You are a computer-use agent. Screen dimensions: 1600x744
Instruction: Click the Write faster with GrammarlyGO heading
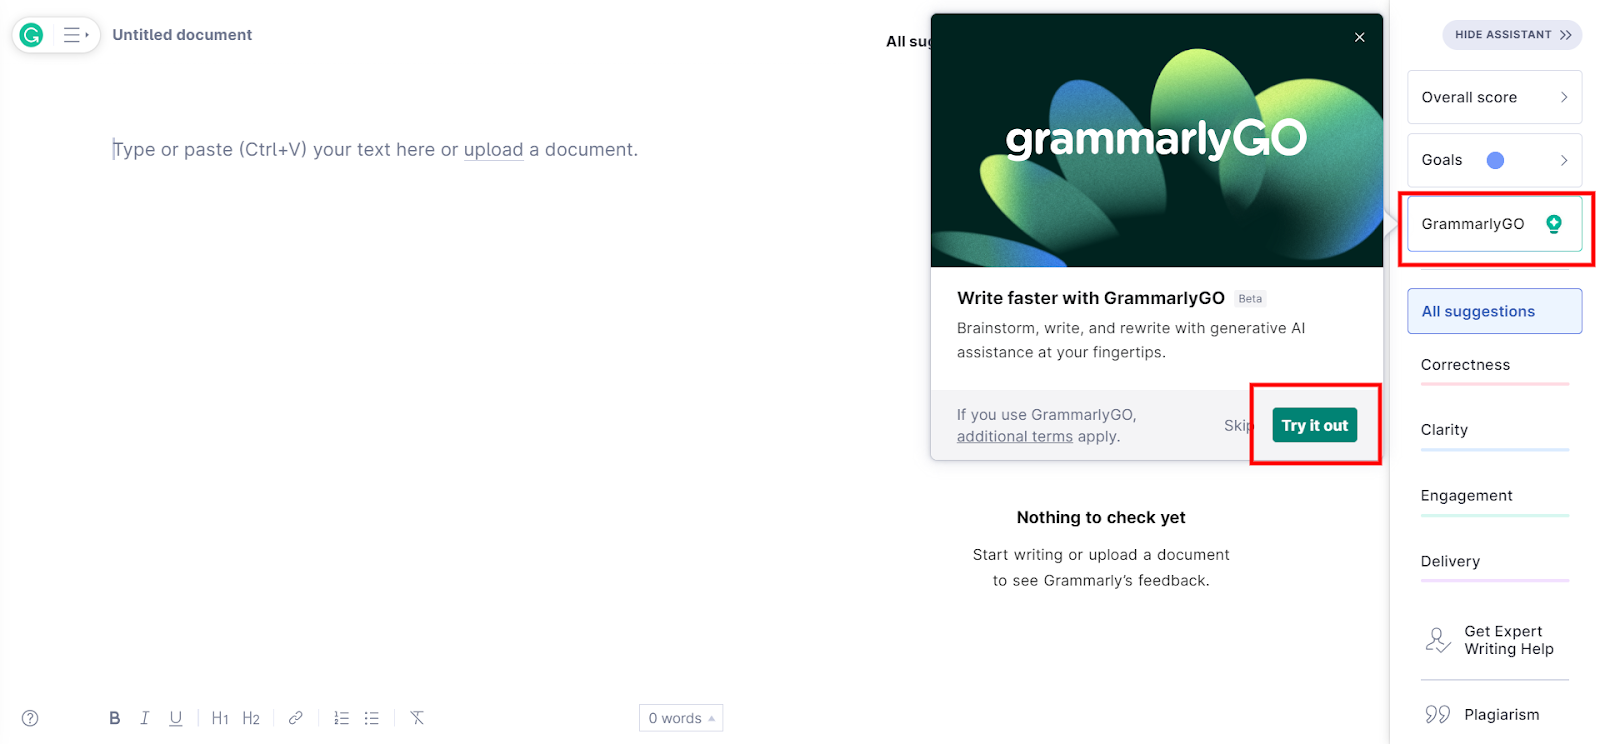point(1091,298)
